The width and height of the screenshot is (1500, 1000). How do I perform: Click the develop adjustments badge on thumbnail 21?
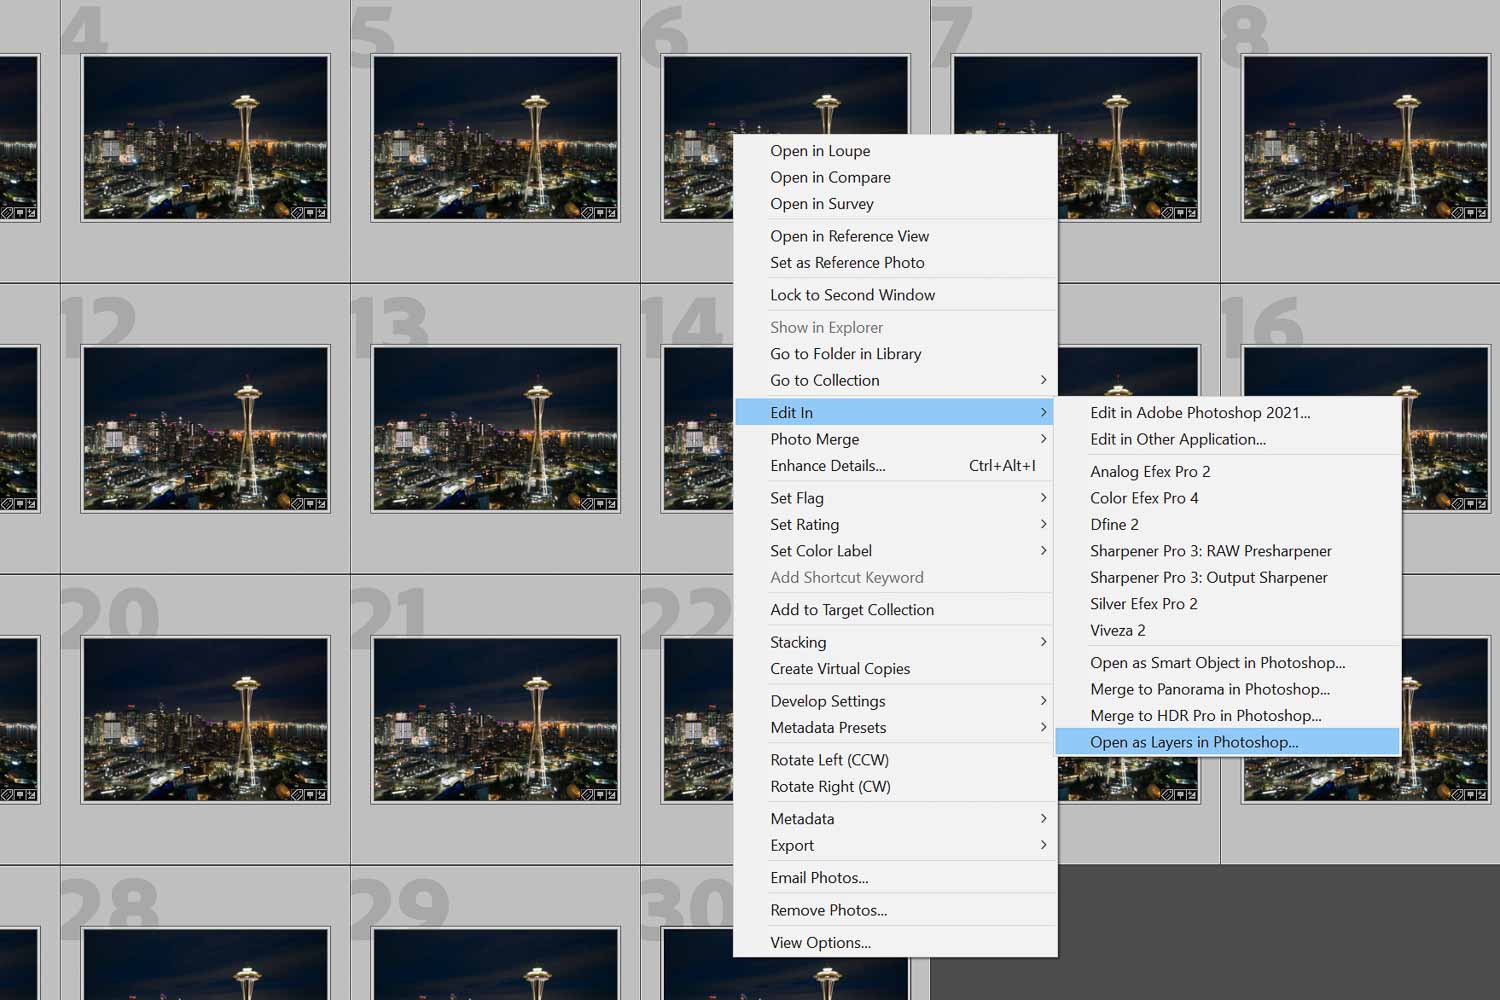[x=612, y=795]
